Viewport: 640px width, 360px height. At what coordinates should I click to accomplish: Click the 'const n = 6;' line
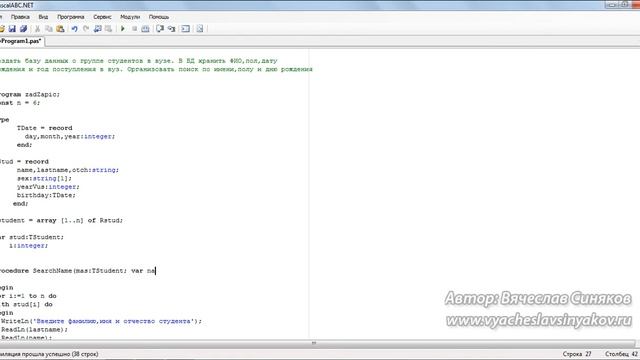coord(20,103)
